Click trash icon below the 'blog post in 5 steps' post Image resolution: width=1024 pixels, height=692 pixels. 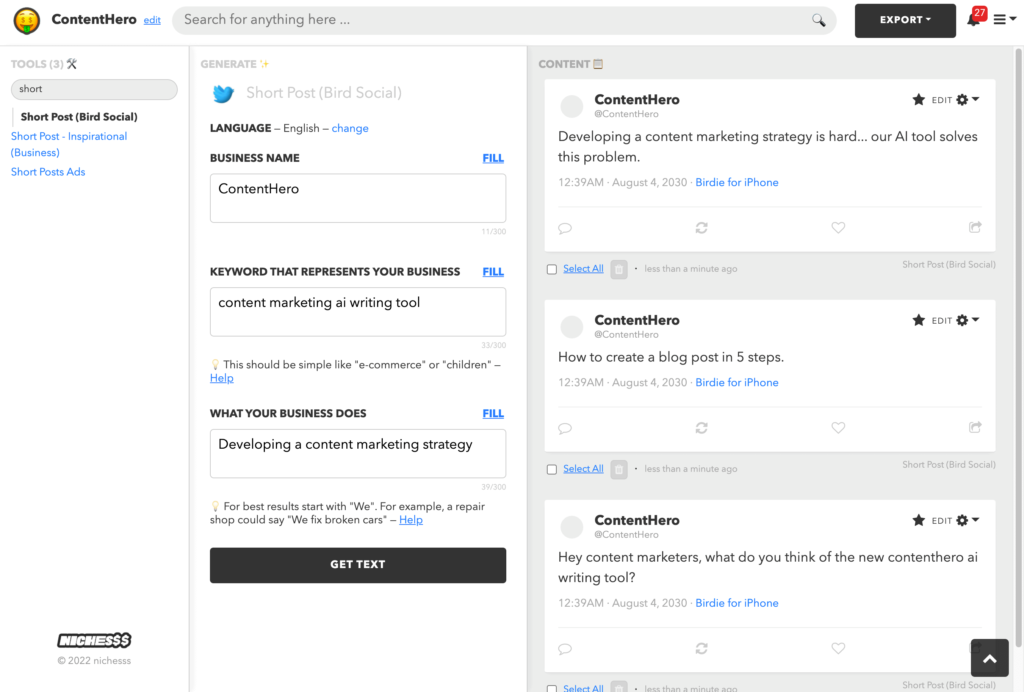[619, 469]
